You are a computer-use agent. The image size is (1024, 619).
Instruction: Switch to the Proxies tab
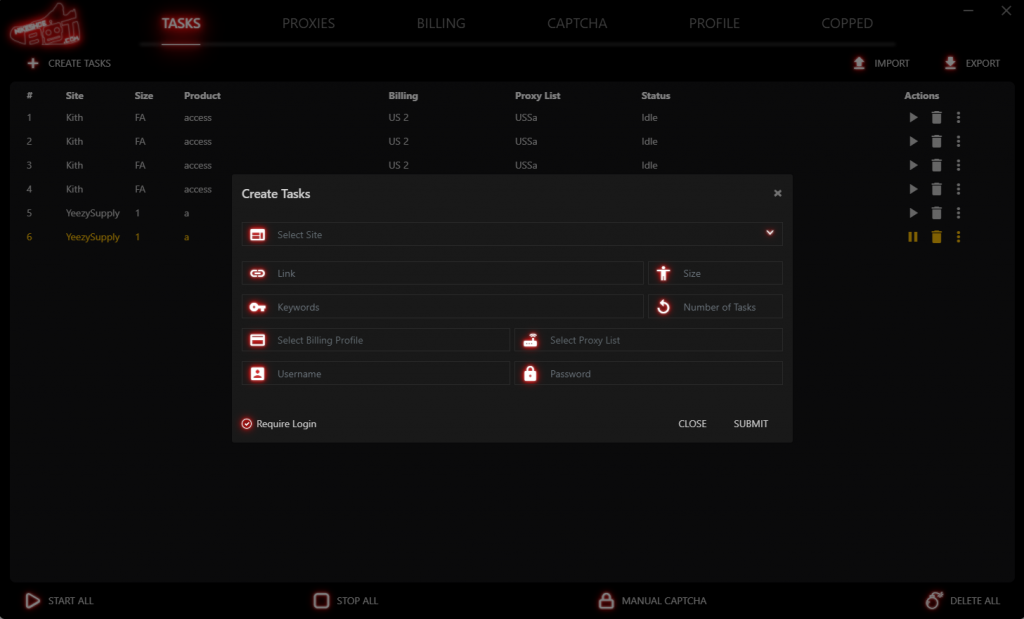pos(308,23)
